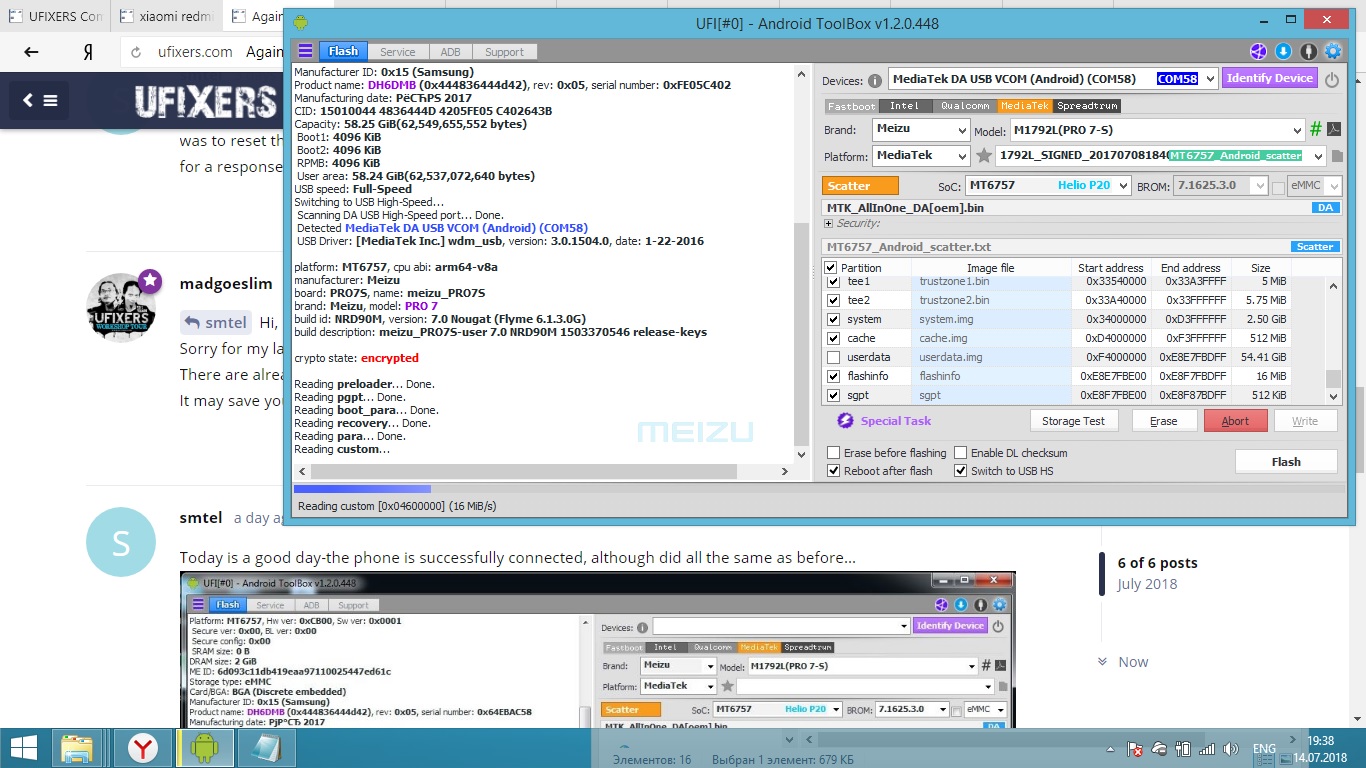
Task: Click the blue download update icon
Action: (x=1284, y=51)
